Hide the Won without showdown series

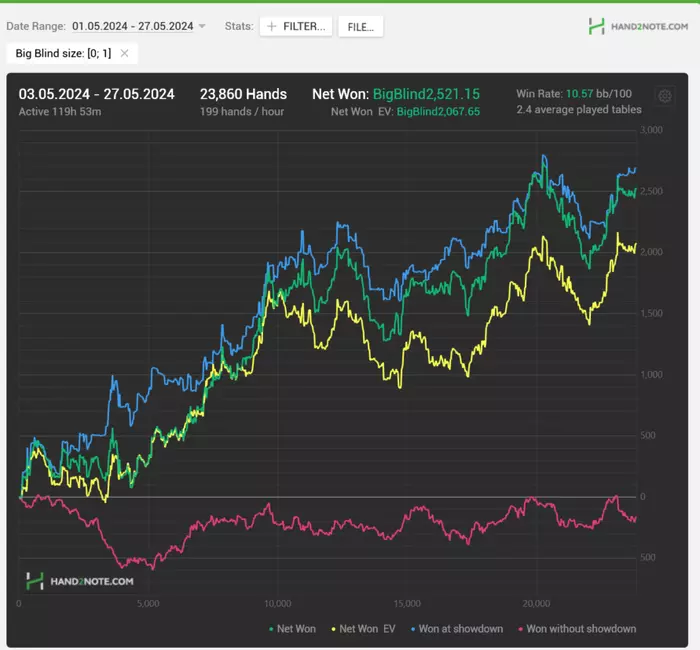pyautogui.click(x=580, y=629)
